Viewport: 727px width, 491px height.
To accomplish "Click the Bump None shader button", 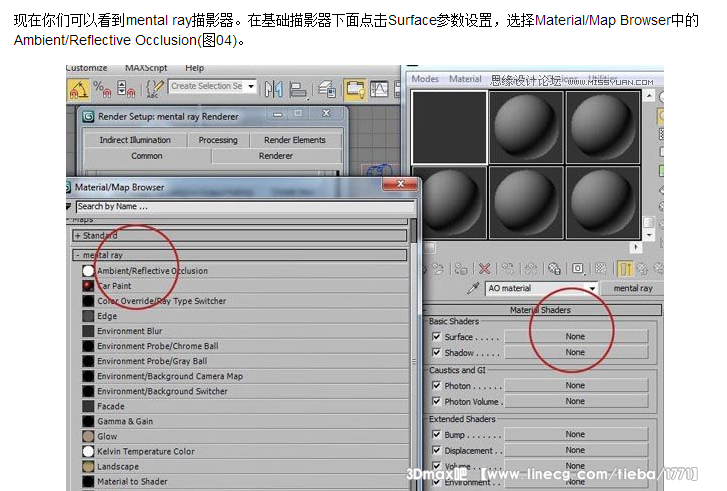I will pyautogui.click(x=575, y=434).
